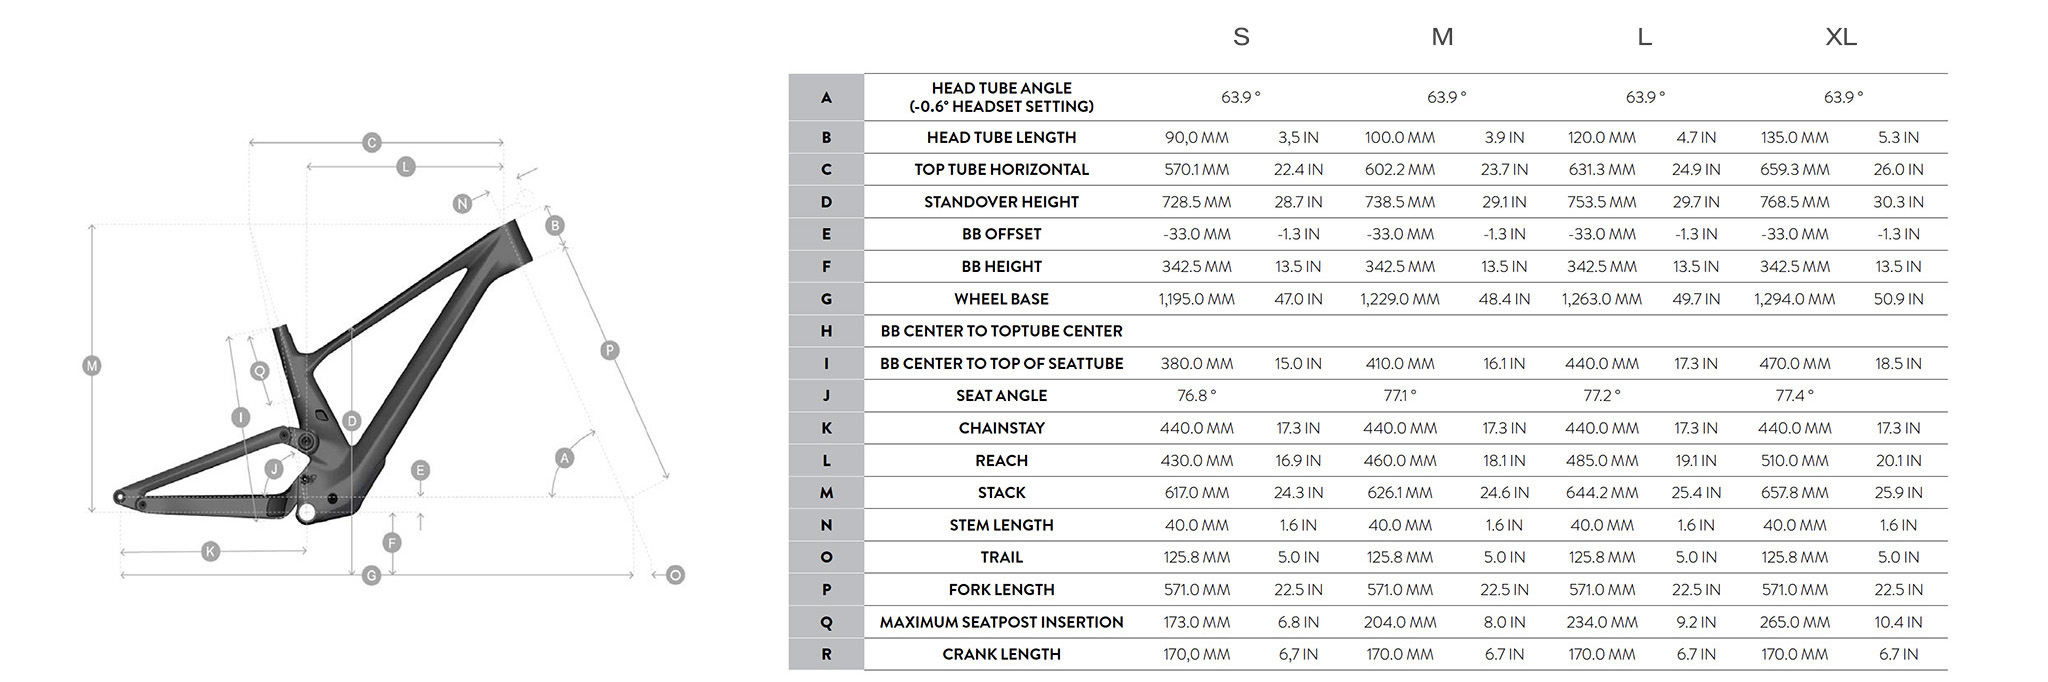Viewport: 2048px width, 682px height.
Task: Click the N stem marker on the diagram
Action: [x=462, y=204]
